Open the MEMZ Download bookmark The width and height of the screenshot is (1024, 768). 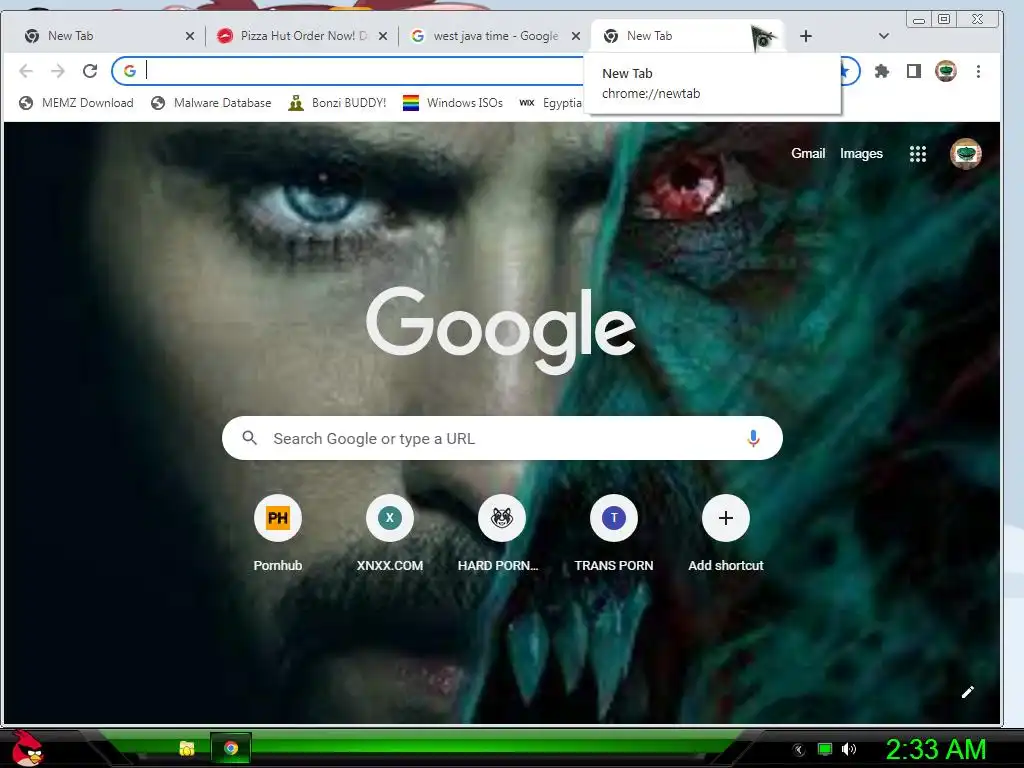(76, 103)
